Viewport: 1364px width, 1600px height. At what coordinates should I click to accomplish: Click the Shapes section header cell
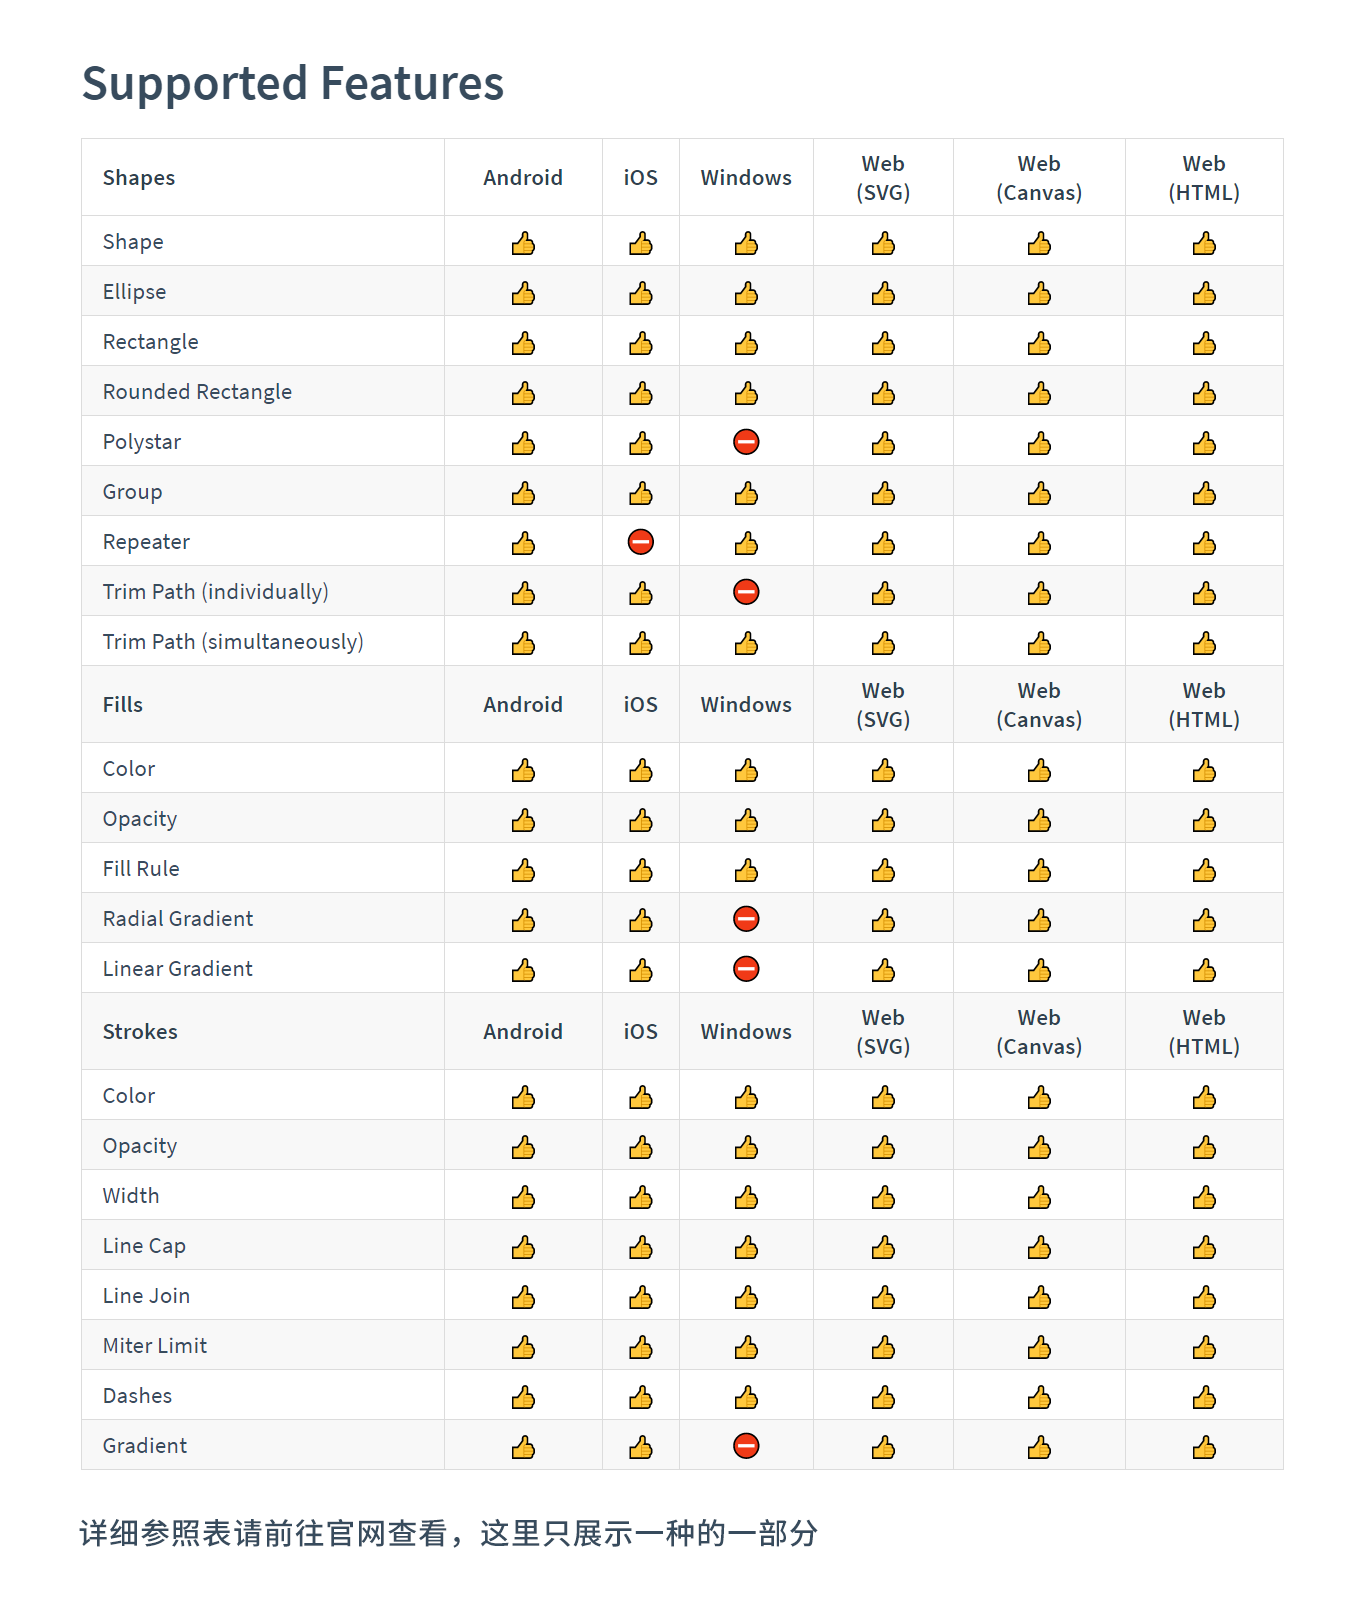tap(139, 178)
